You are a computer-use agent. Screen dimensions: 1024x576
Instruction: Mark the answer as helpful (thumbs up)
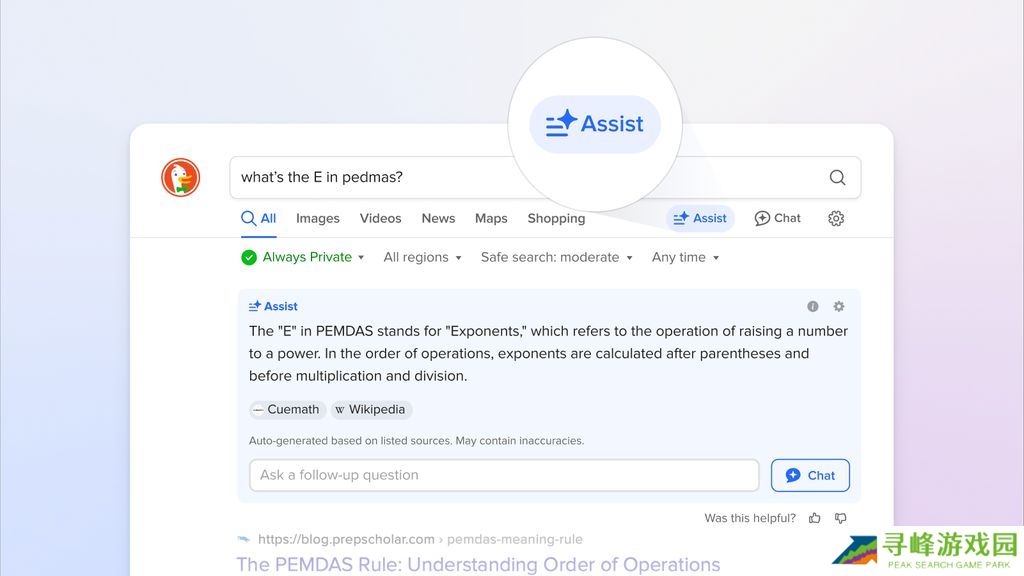pos(815,518)
